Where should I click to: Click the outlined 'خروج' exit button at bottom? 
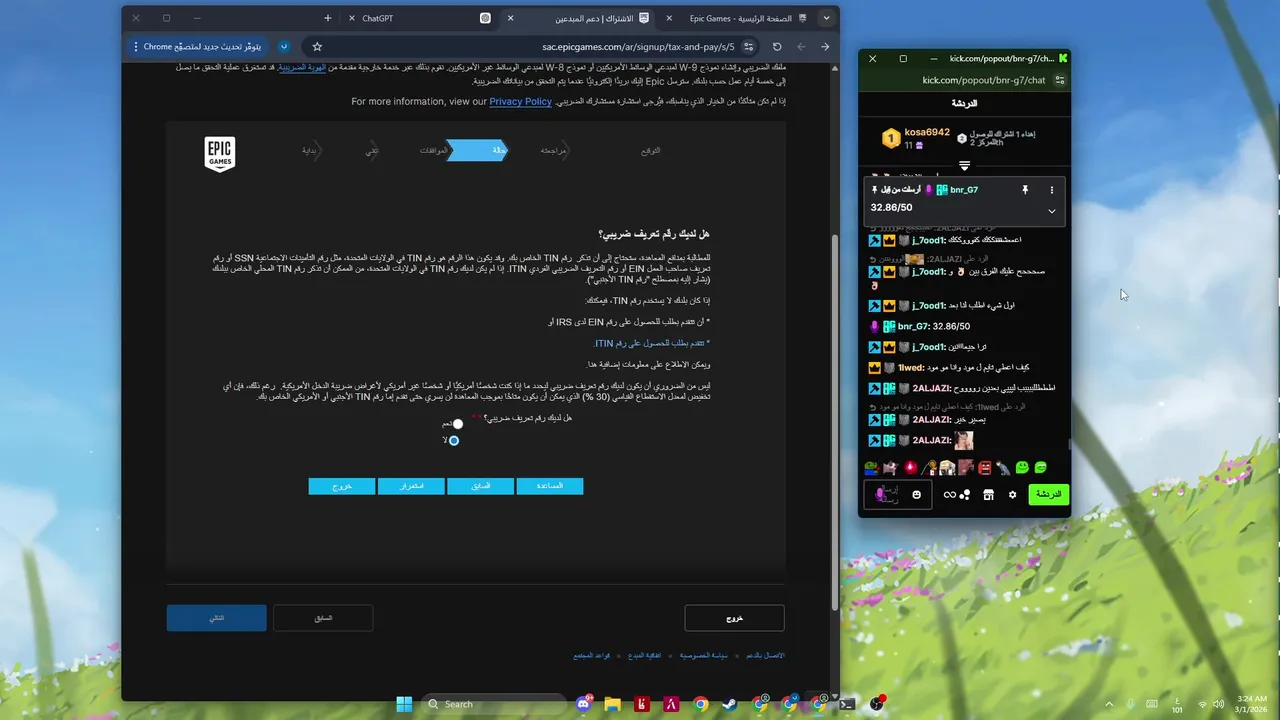734,618
